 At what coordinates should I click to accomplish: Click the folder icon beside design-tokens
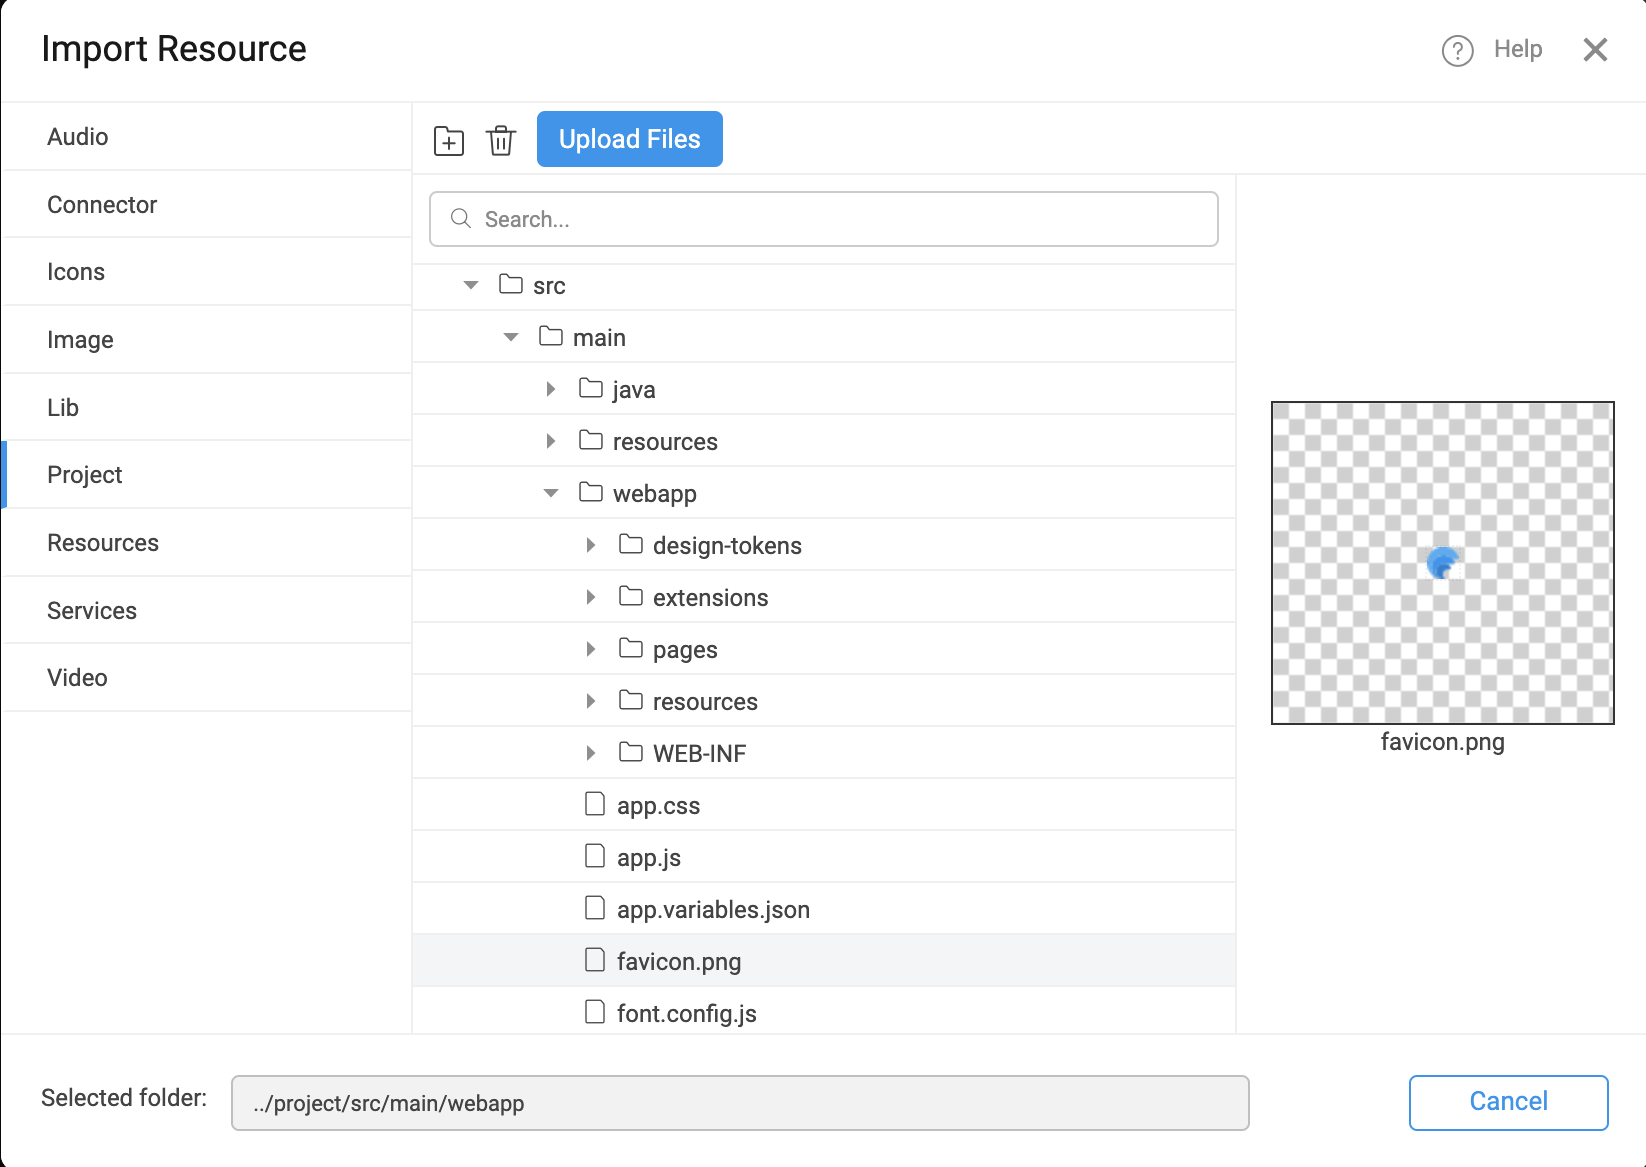pos(630,545)
